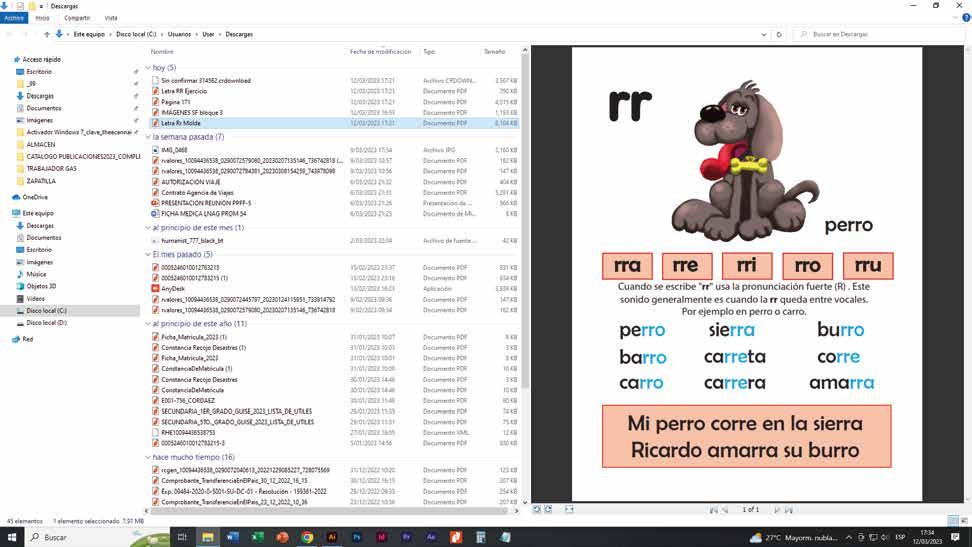Select file 'IMÁGENES SF bloque 3'
Viewport: 972px width, 547px height.
(192, 112)
